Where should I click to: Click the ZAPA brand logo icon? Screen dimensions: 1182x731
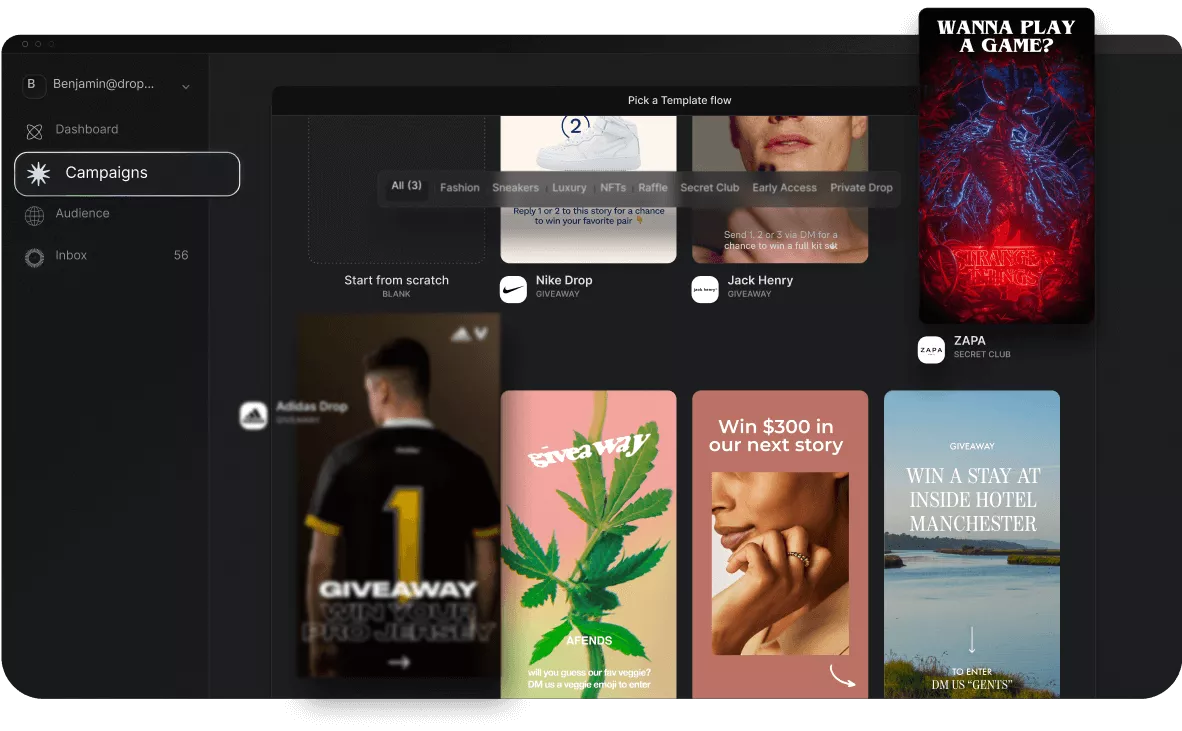[931, 350]
